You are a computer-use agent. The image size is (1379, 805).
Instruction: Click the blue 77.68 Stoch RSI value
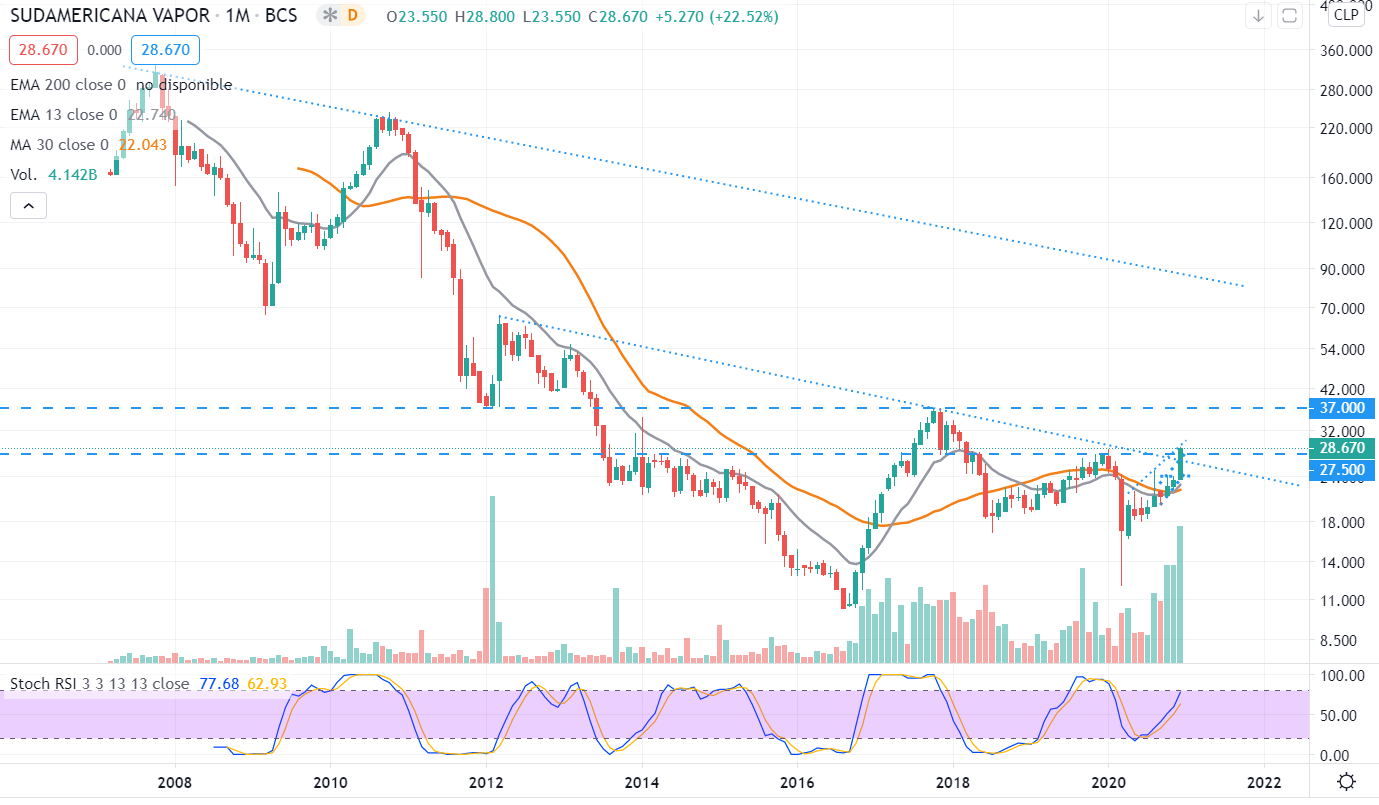[x=218, y=684]
